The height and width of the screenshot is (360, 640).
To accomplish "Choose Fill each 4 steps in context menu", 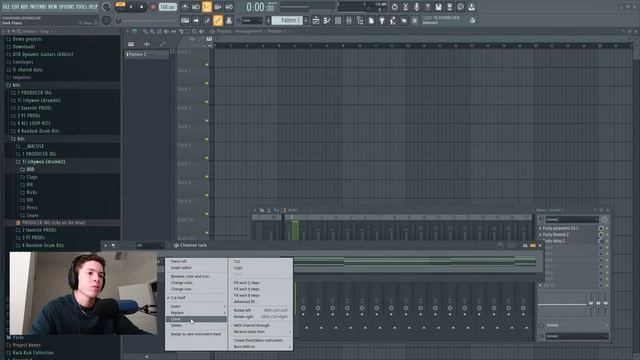I will coord(260,289).
